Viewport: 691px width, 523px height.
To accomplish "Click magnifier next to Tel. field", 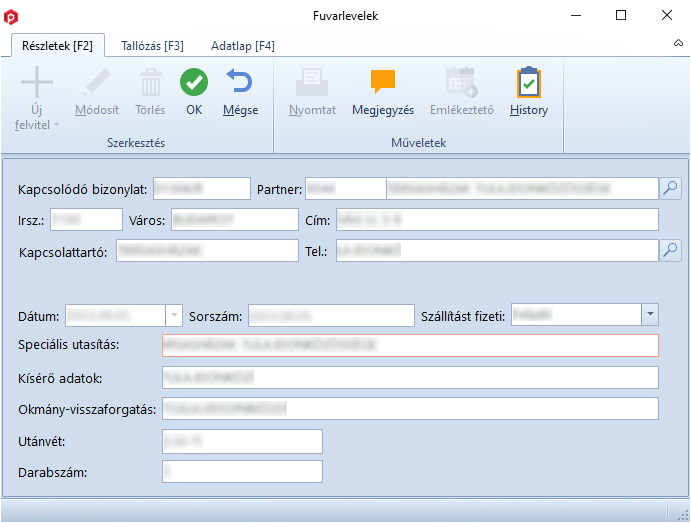I will click(670, 250).
